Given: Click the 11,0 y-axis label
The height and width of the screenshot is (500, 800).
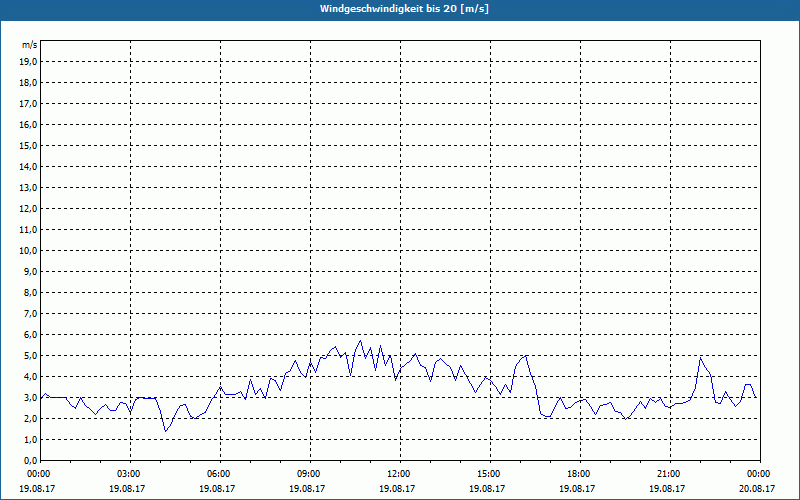Looking at the screenshot, I should [28, 230].
